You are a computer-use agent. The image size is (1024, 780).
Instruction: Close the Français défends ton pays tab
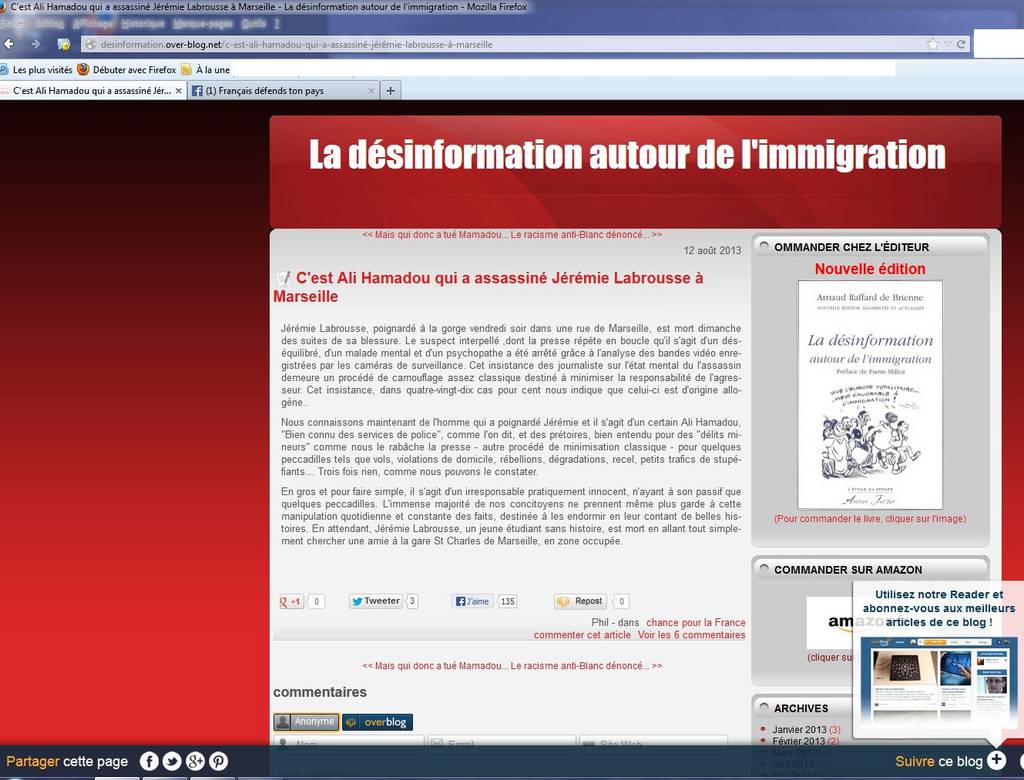point(371,91)
